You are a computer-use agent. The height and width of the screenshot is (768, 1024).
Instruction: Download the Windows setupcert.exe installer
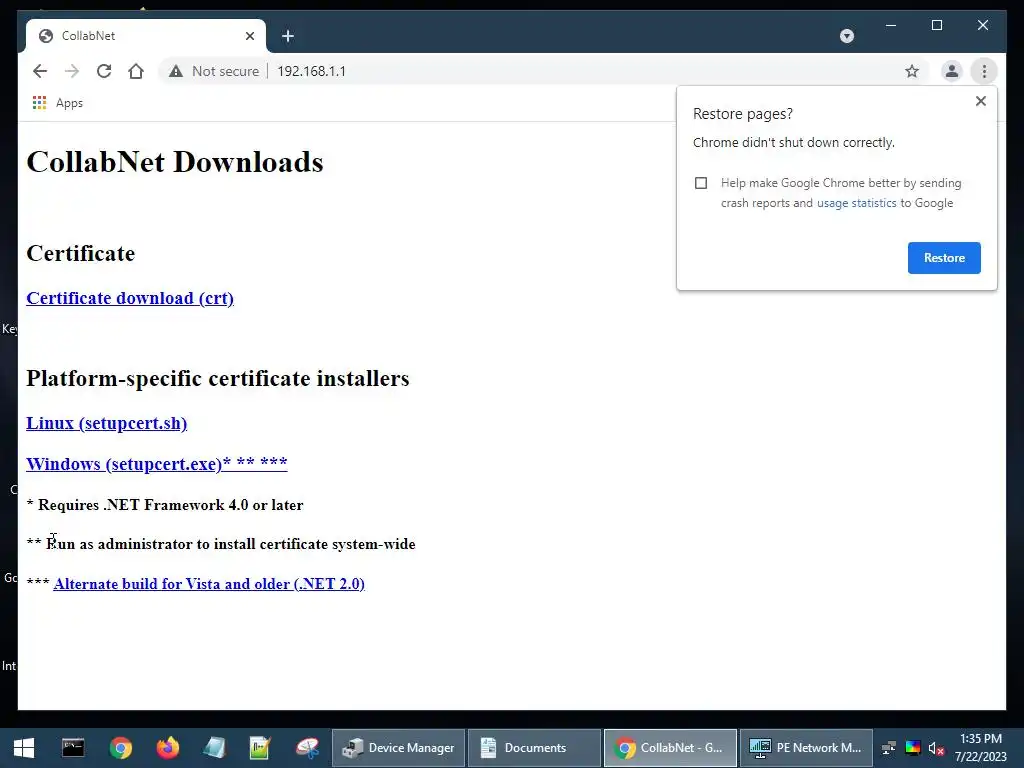click(x=157, y=464)
